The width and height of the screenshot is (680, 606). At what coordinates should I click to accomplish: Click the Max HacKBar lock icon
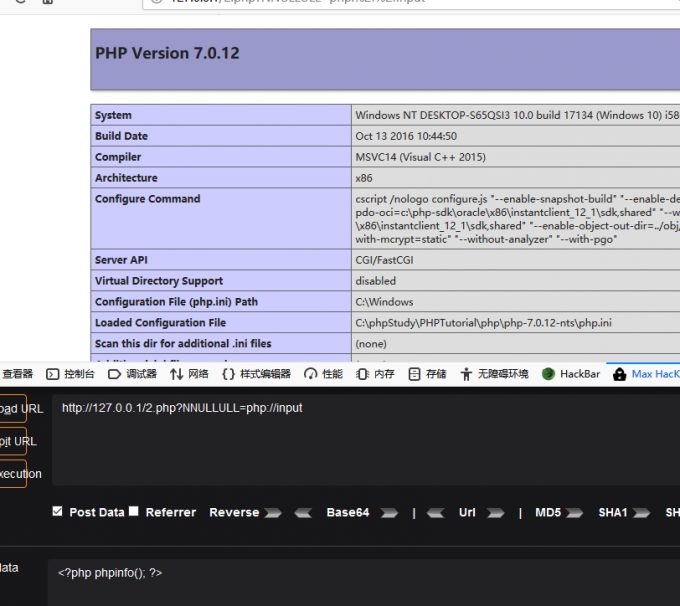(x=619, y=374)
